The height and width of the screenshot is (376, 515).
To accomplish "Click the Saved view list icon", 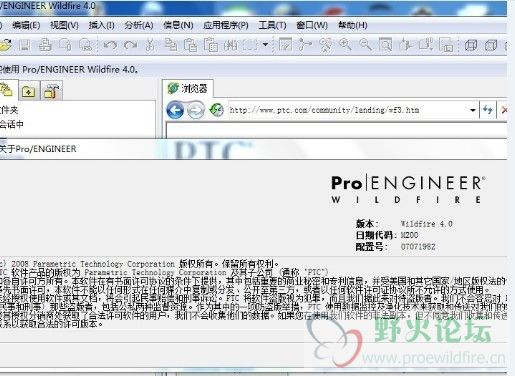I will [x=426, y=45].
